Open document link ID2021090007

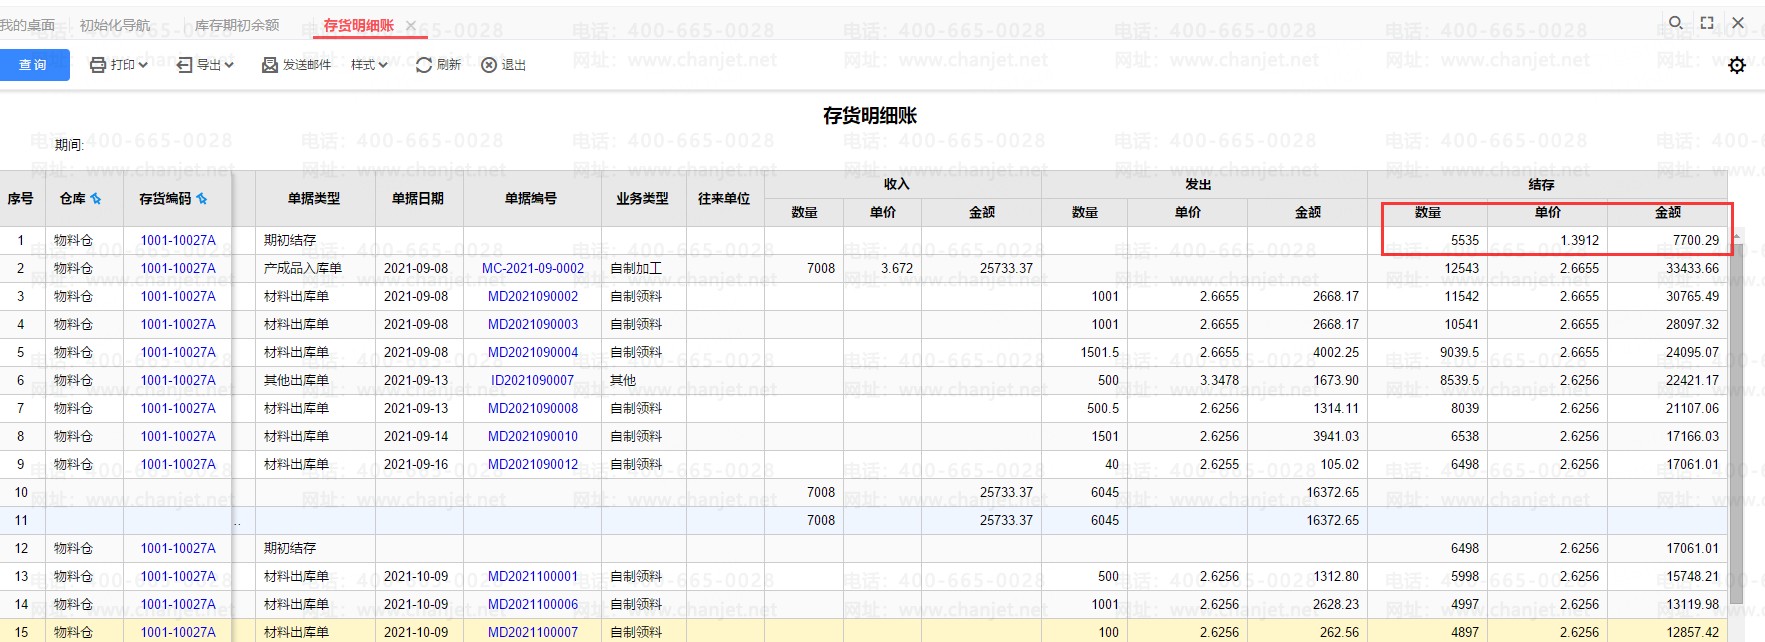pos(533,381)
